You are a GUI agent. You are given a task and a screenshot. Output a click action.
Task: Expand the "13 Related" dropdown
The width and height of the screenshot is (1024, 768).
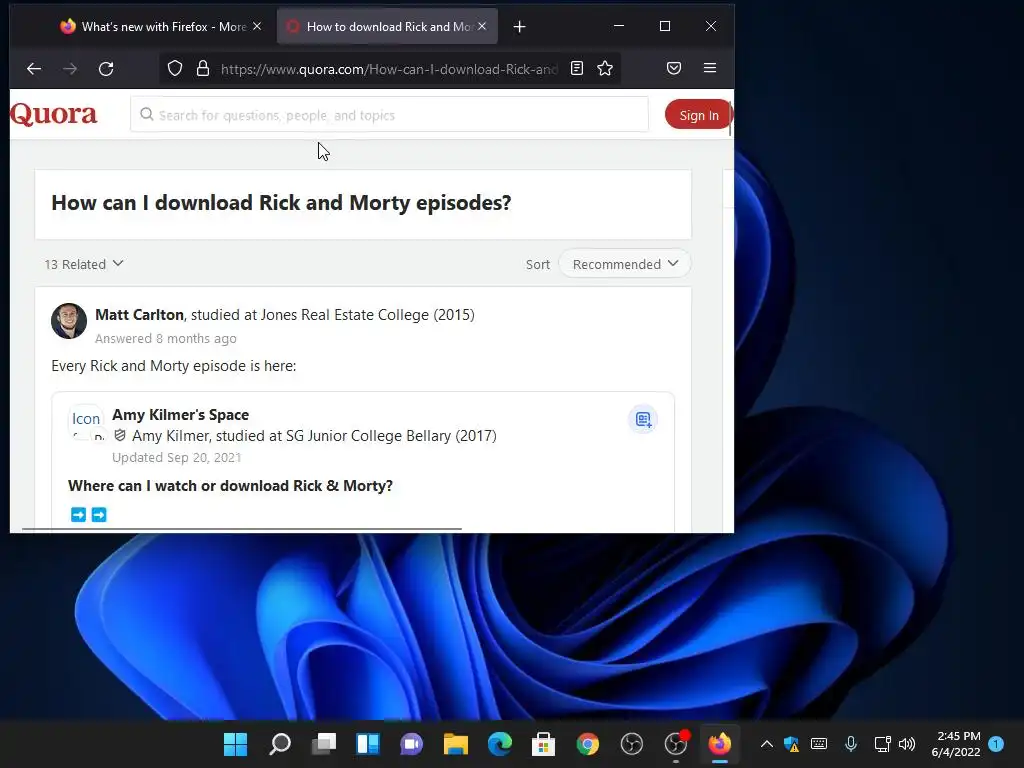(x=84, y=264)
